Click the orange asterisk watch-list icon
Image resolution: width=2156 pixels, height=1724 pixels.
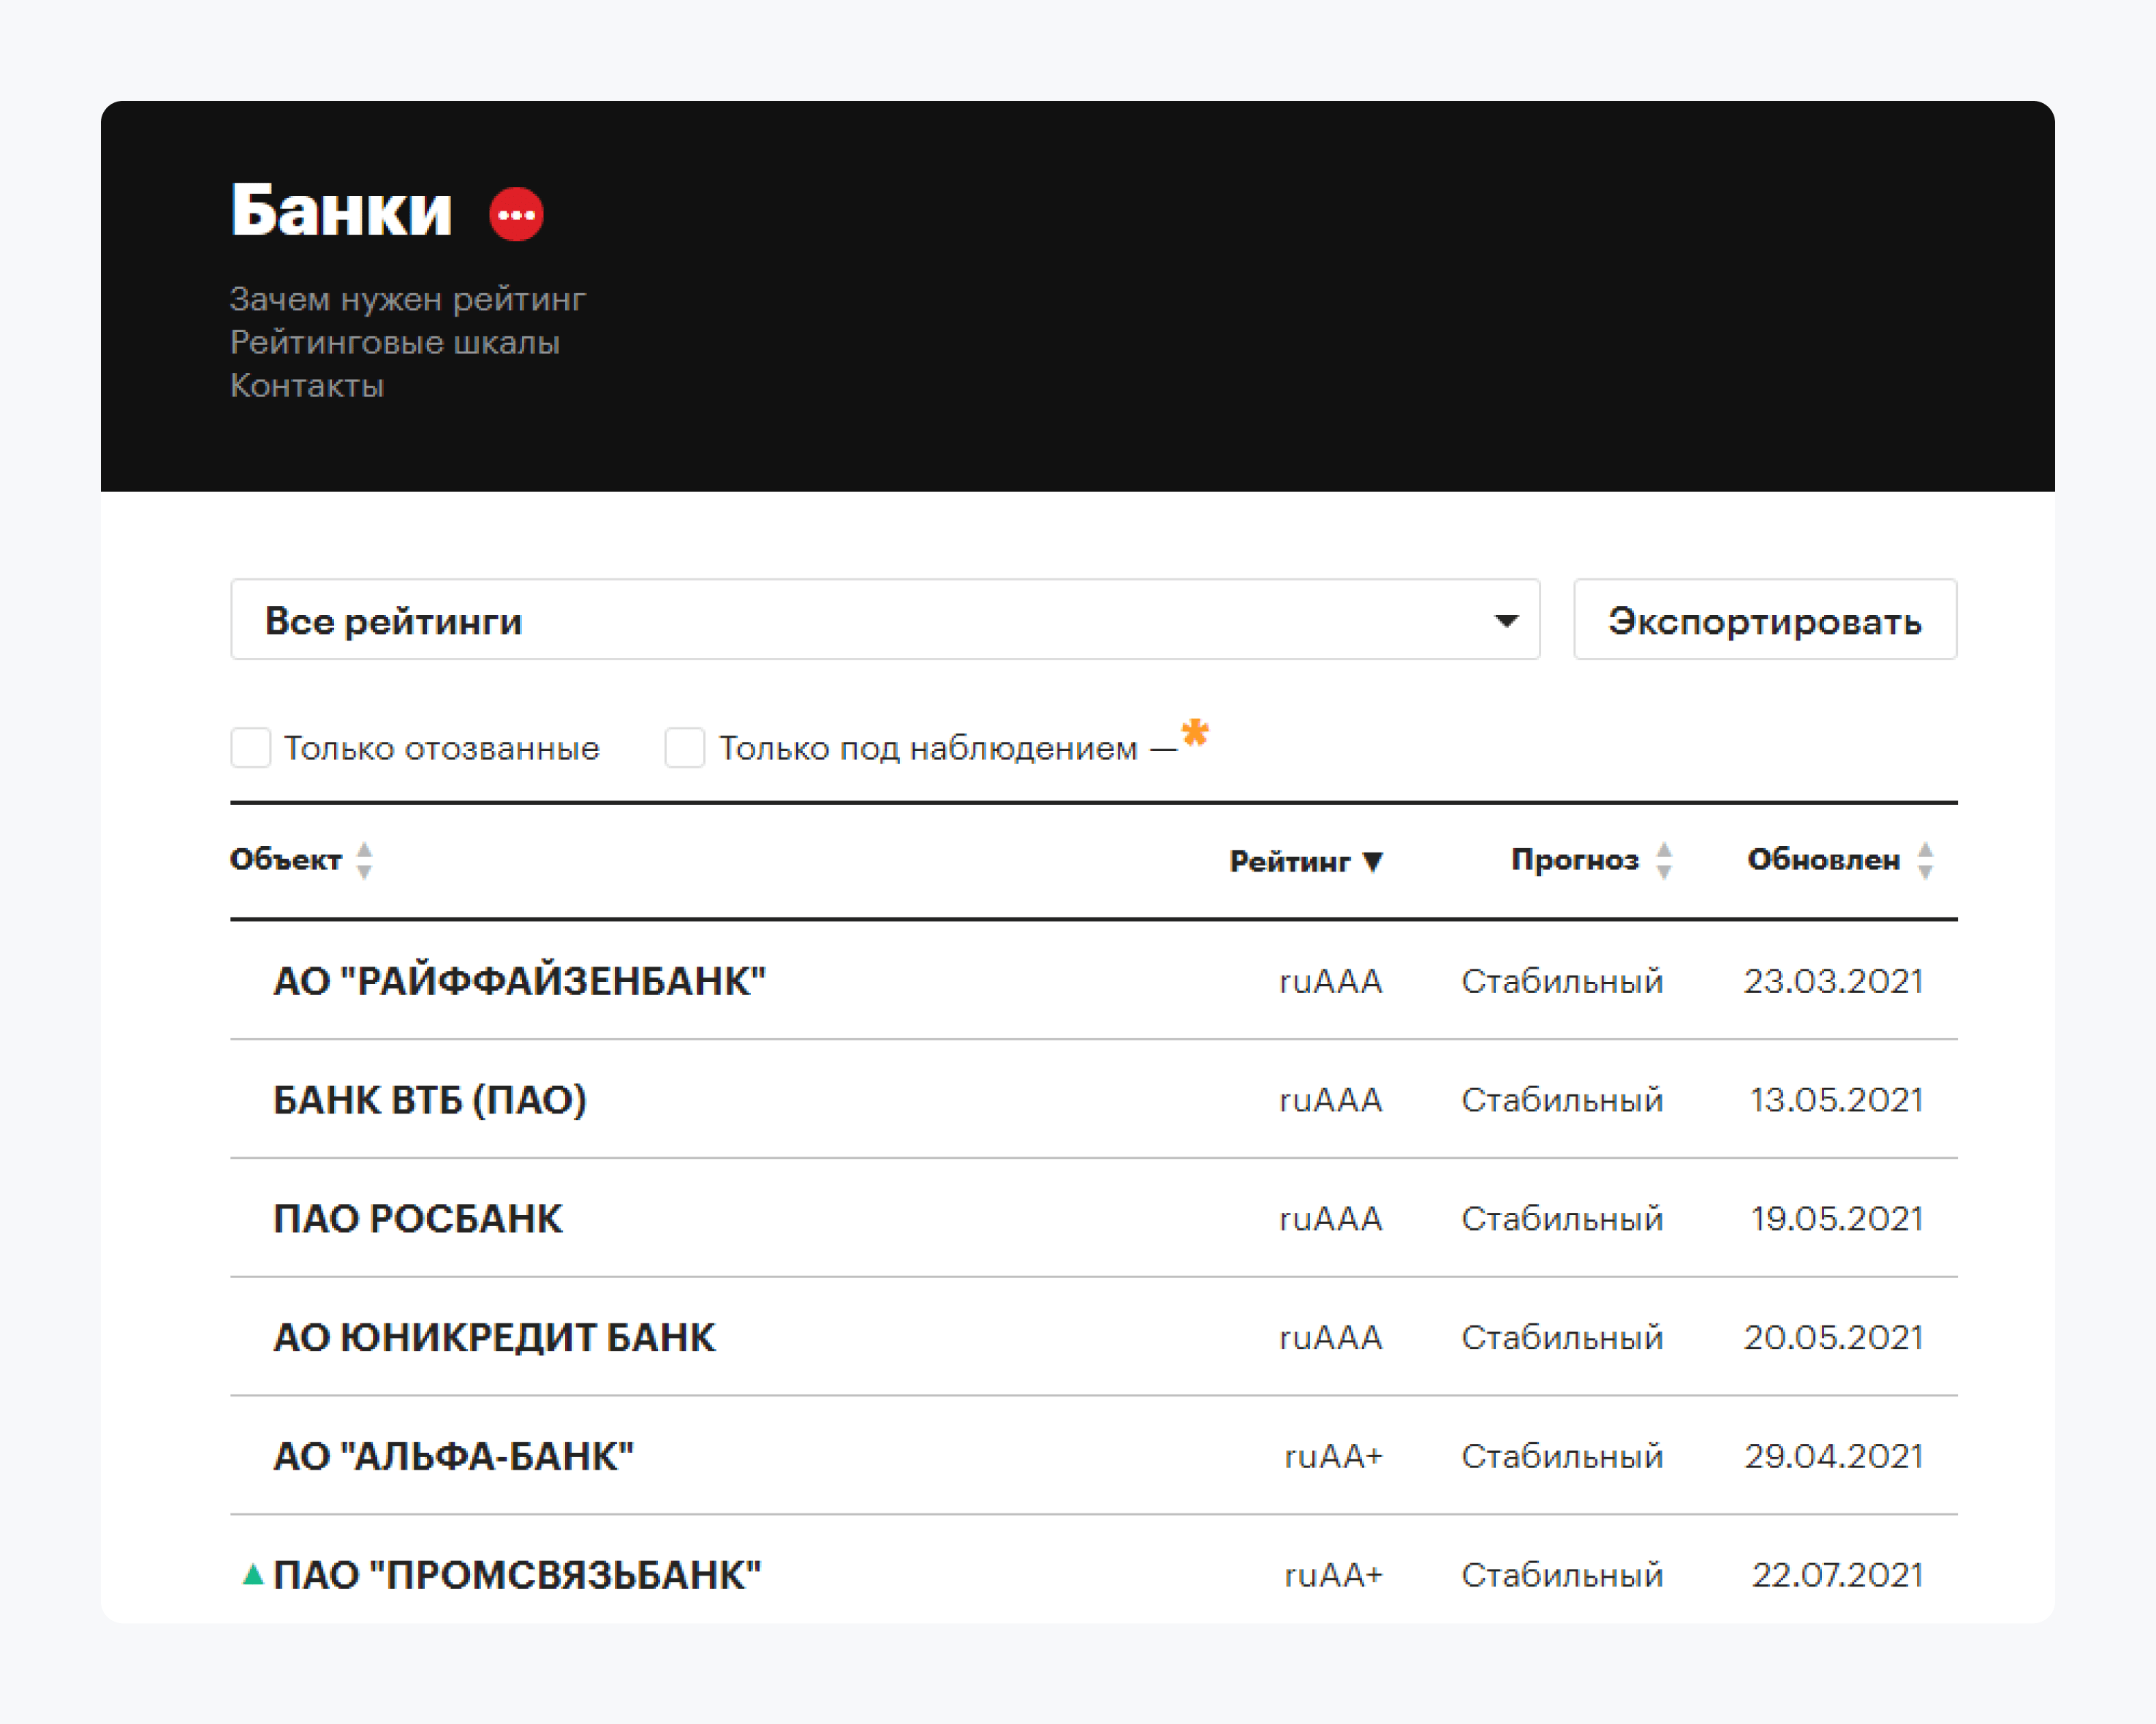click(1195, 733)
